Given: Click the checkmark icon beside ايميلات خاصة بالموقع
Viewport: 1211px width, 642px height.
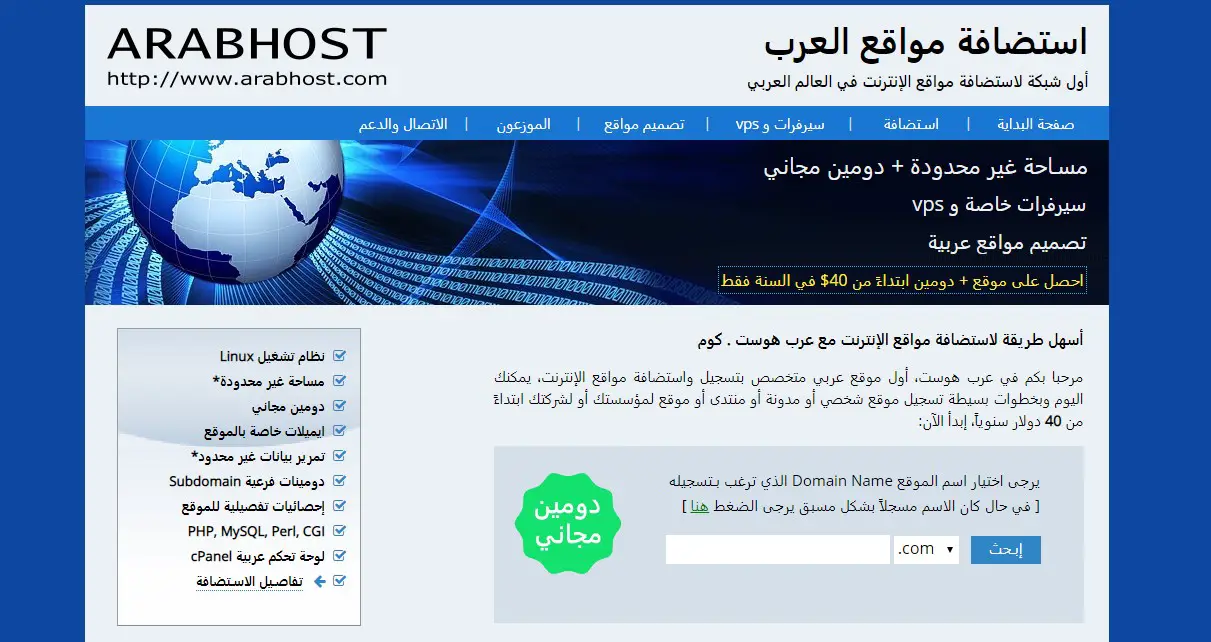Looking at the screenshot, I should tap(339, 431).
